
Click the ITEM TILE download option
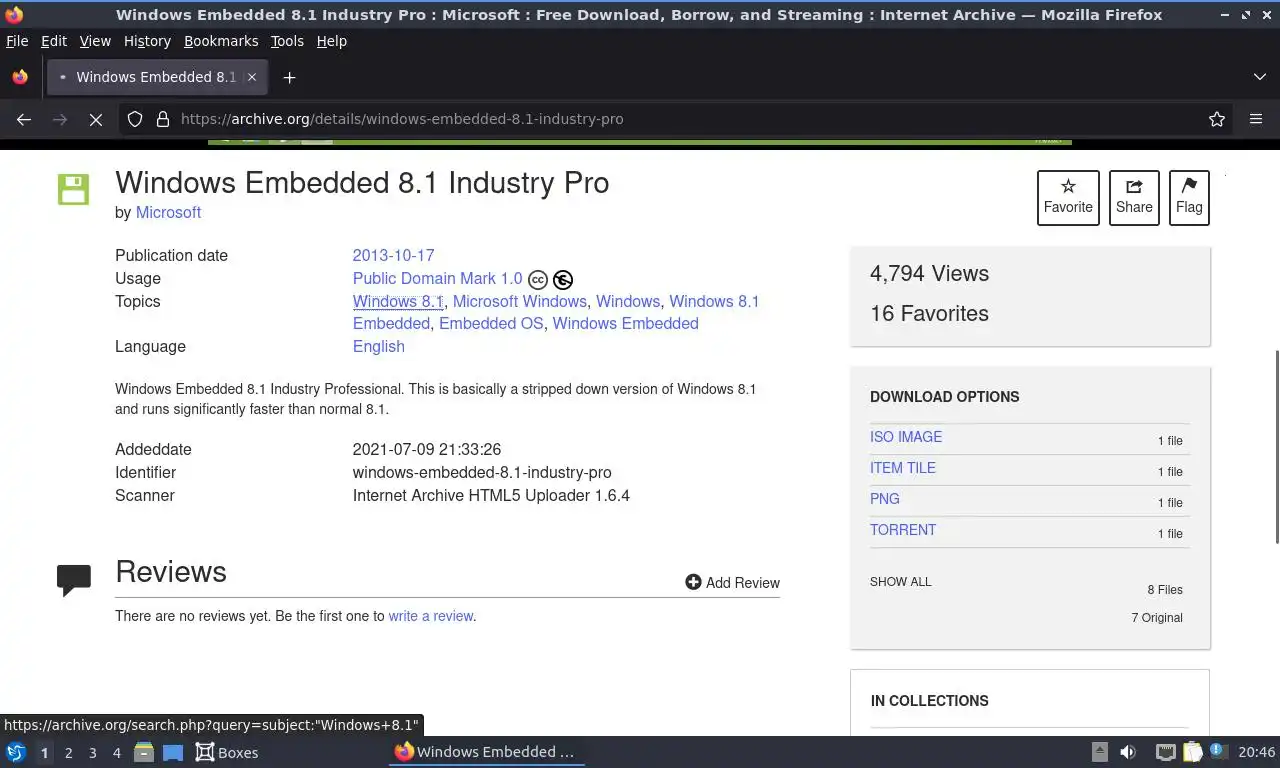click(903, 468)
